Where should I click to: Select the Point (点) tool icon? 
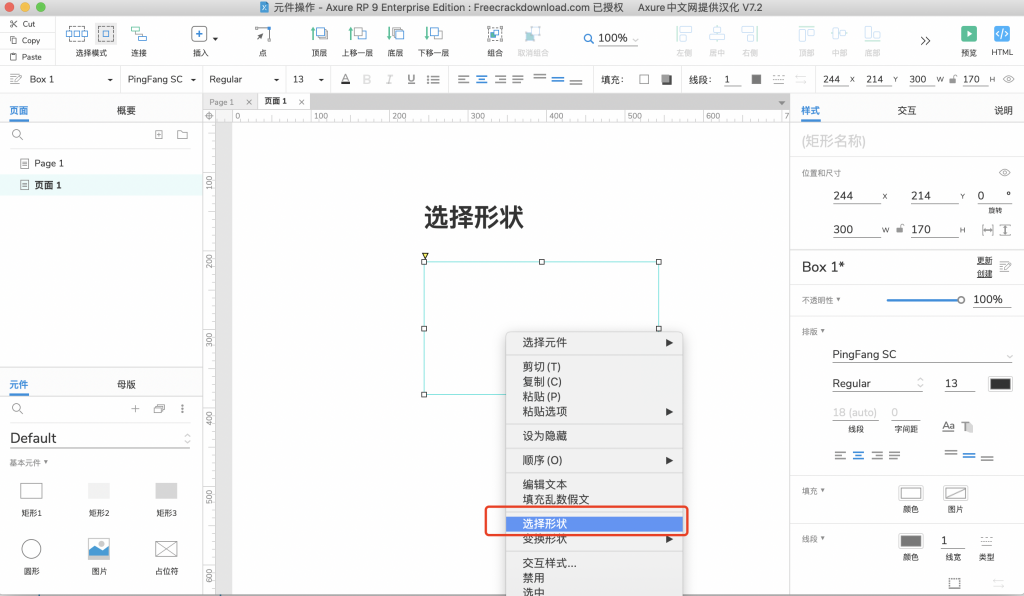pos(262,34)
